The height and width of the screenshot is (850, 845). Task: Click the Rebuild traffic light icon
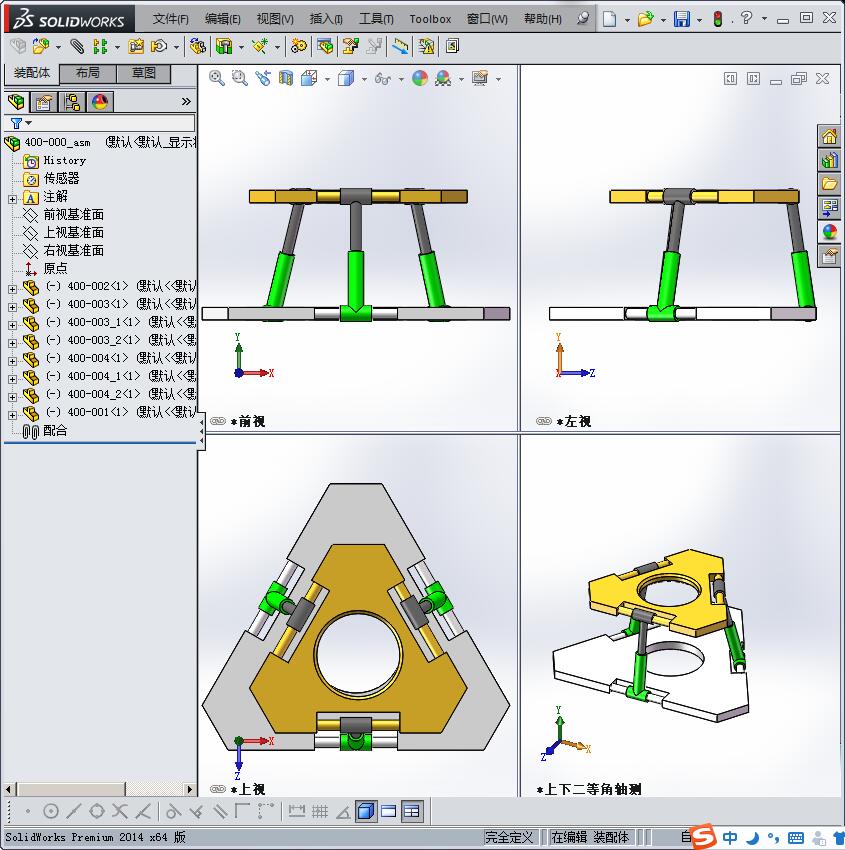coord(718,19)
